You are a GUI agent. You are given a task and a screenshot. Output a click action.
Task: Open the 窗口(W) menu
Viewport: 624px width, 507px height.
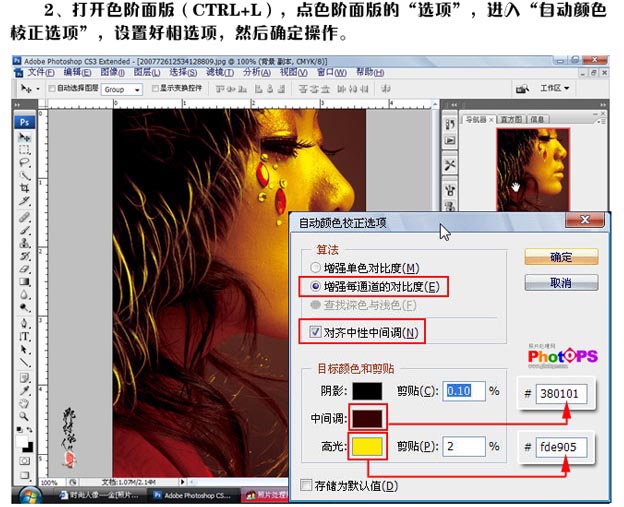coord(332,72)
